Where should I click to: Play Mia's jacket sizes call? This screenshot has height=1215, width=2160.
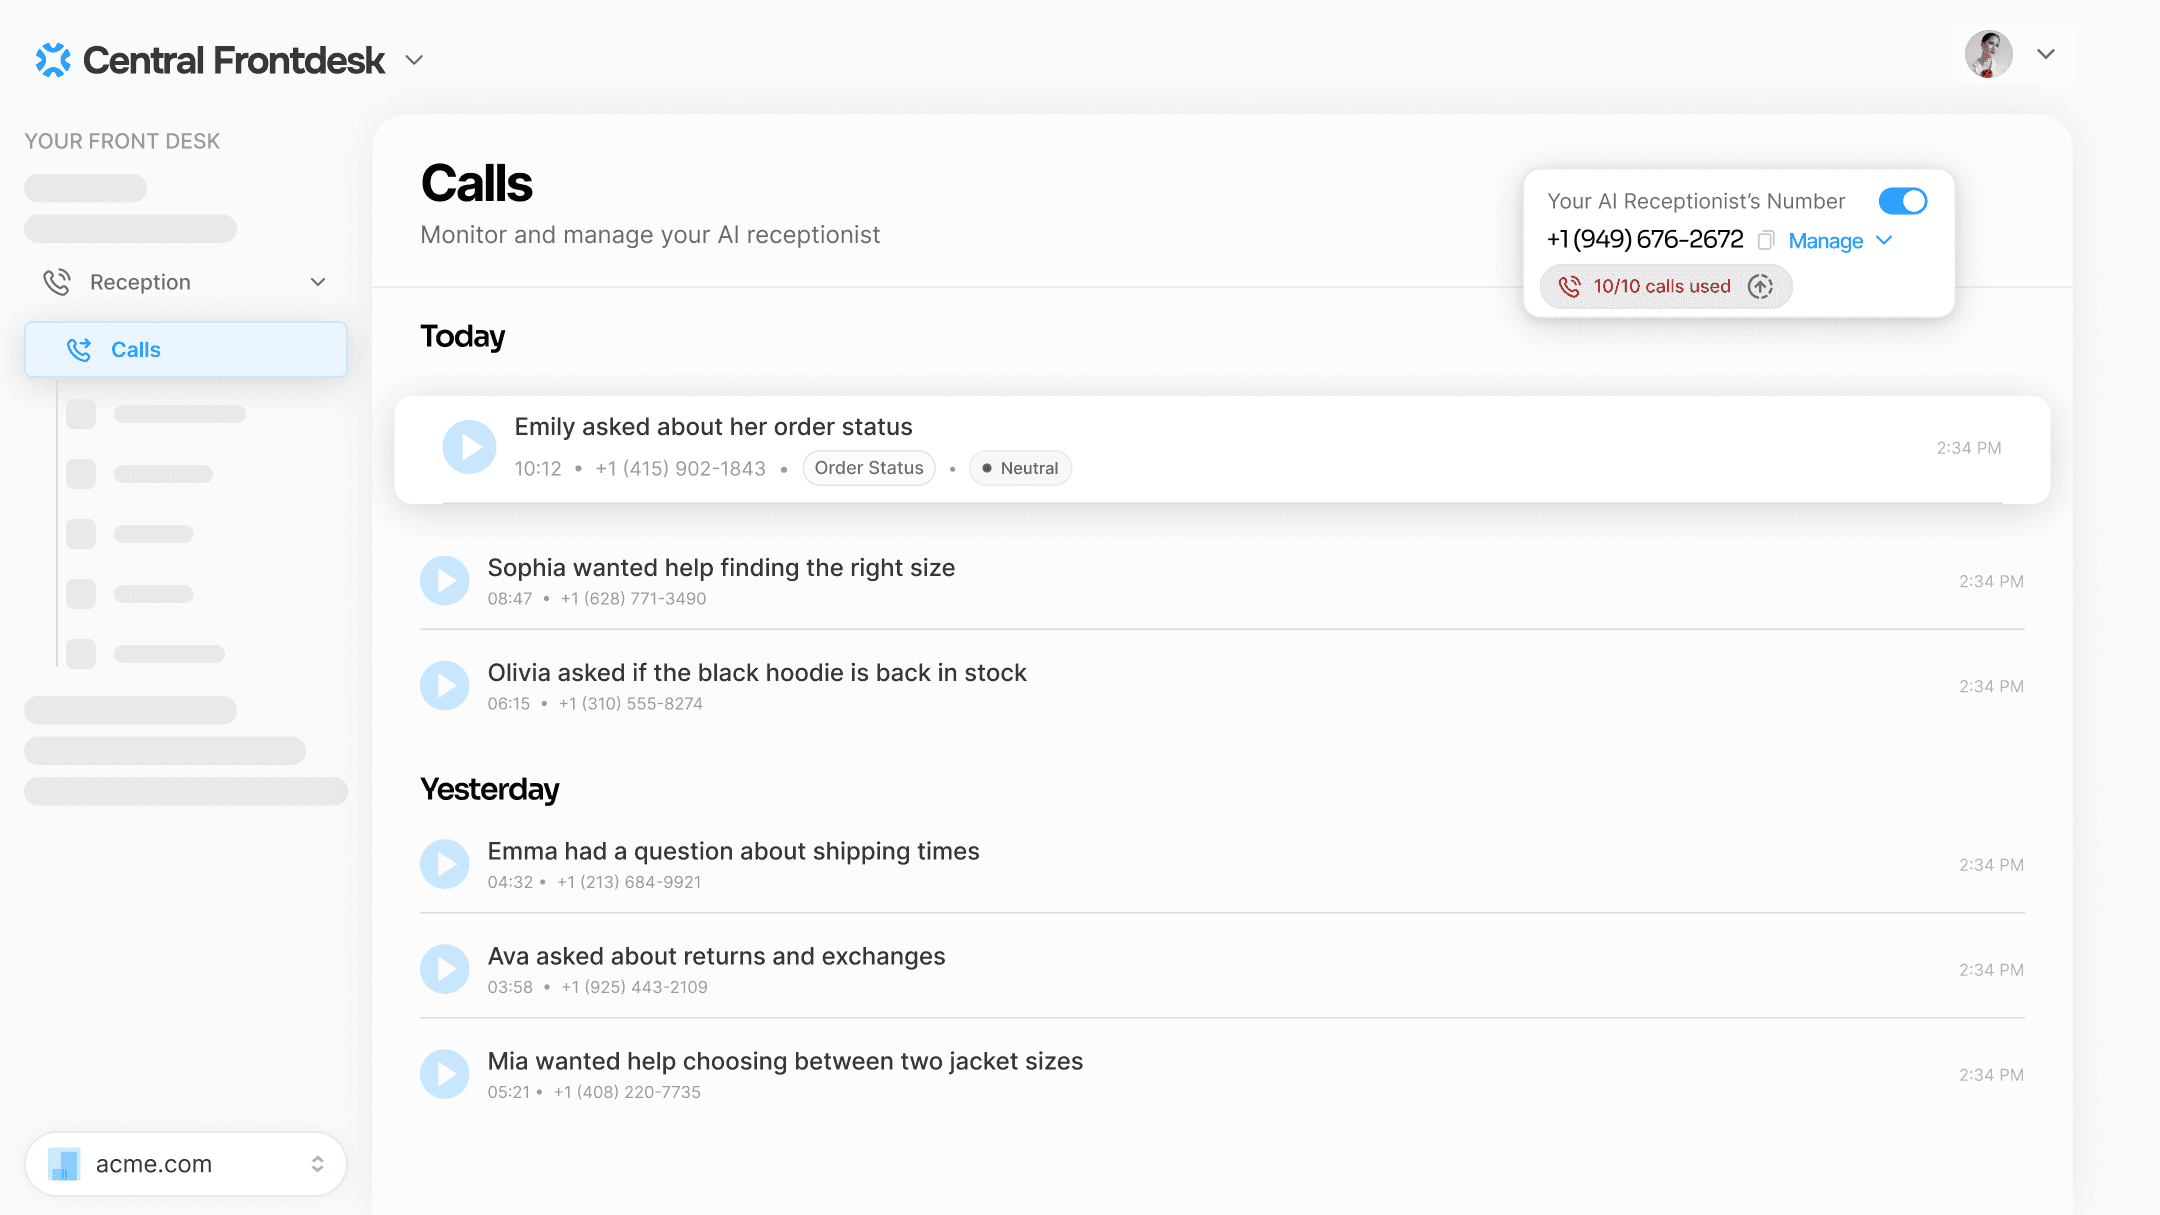coord(445,1074)
